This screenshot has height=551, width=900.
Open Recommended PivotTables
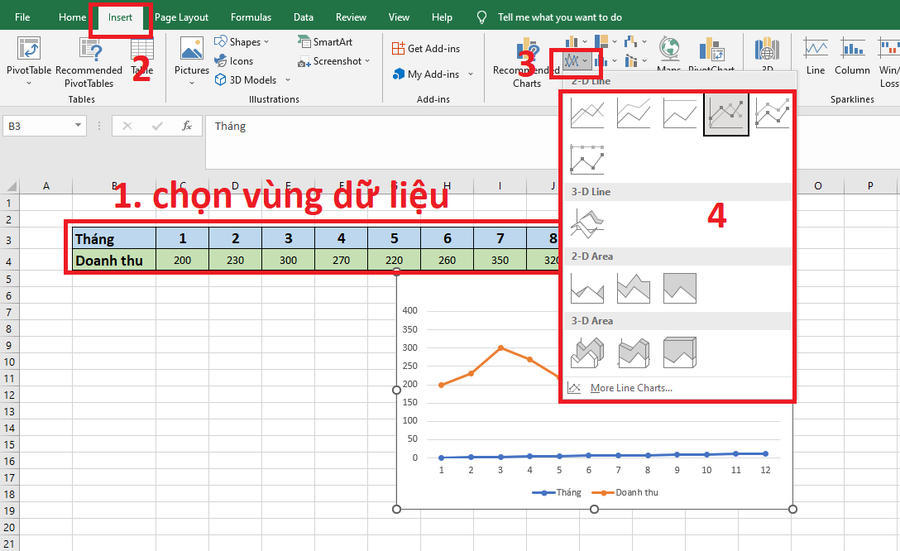click(x=89, y=62)
